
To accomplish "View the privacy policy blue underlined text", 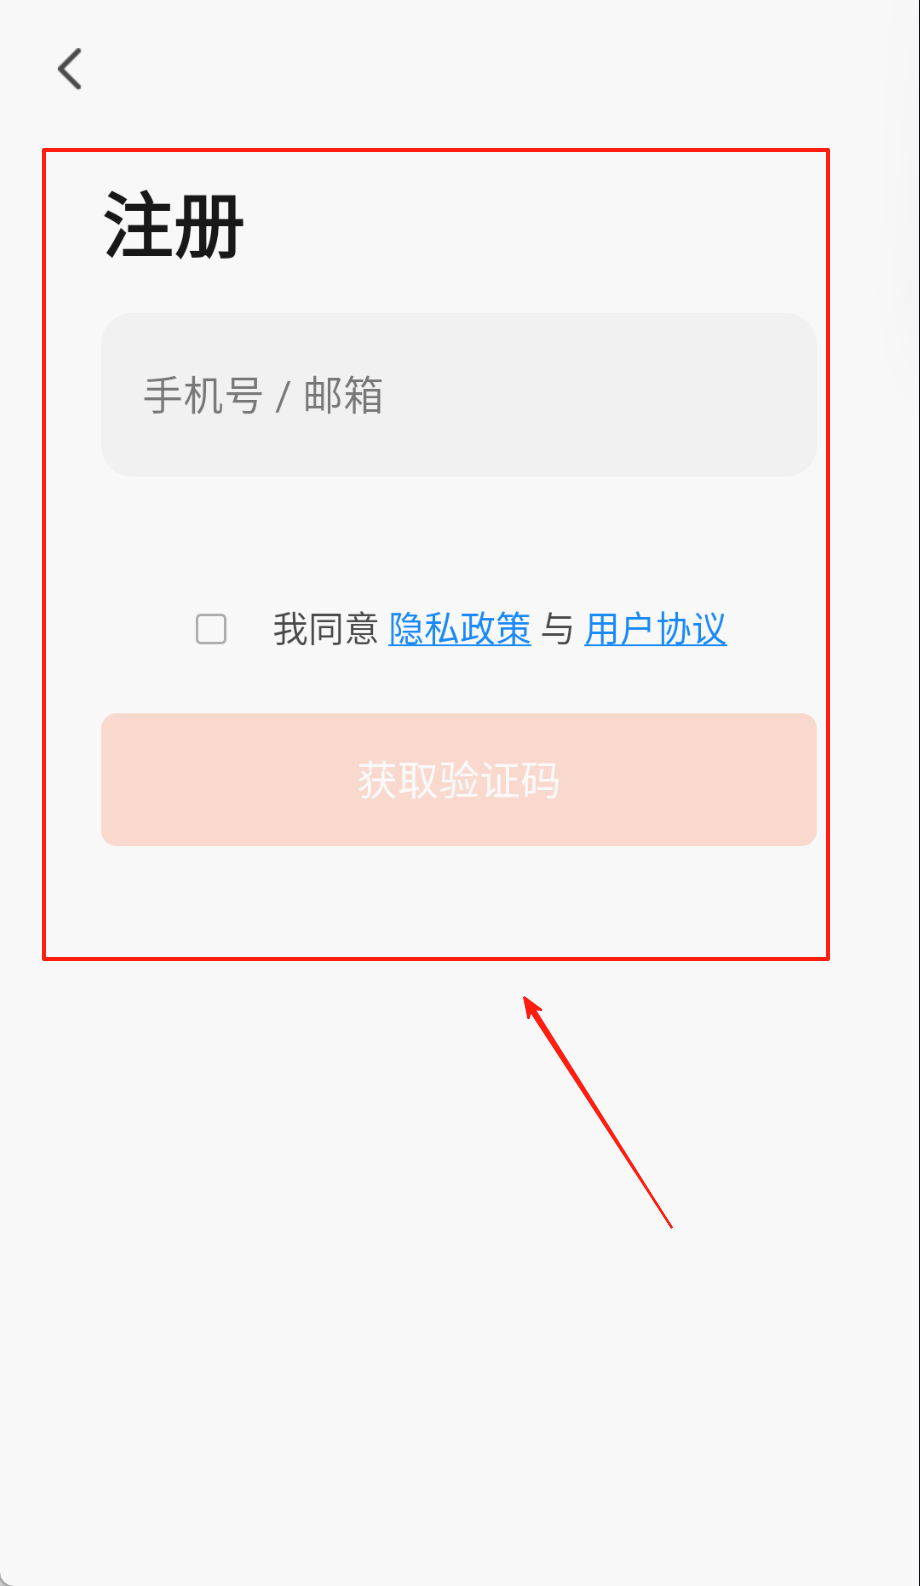I will click(x=459, y=629).
